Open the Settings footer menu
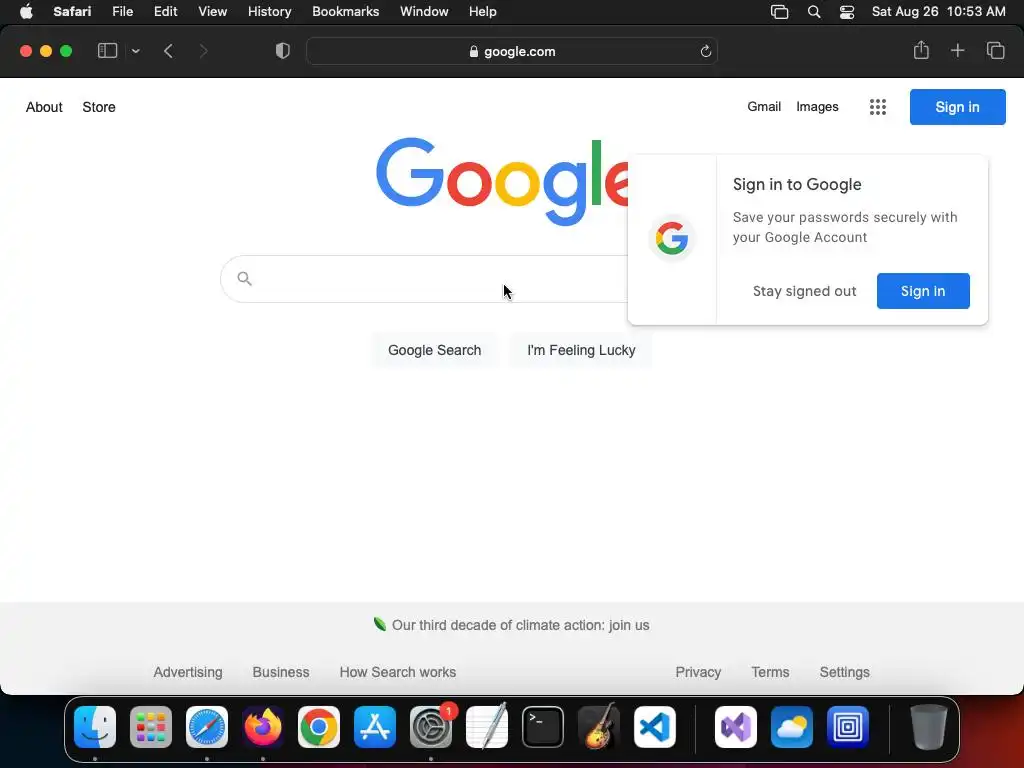The width and height of the screenshot is (1024, 768). [x=844, y=672]
